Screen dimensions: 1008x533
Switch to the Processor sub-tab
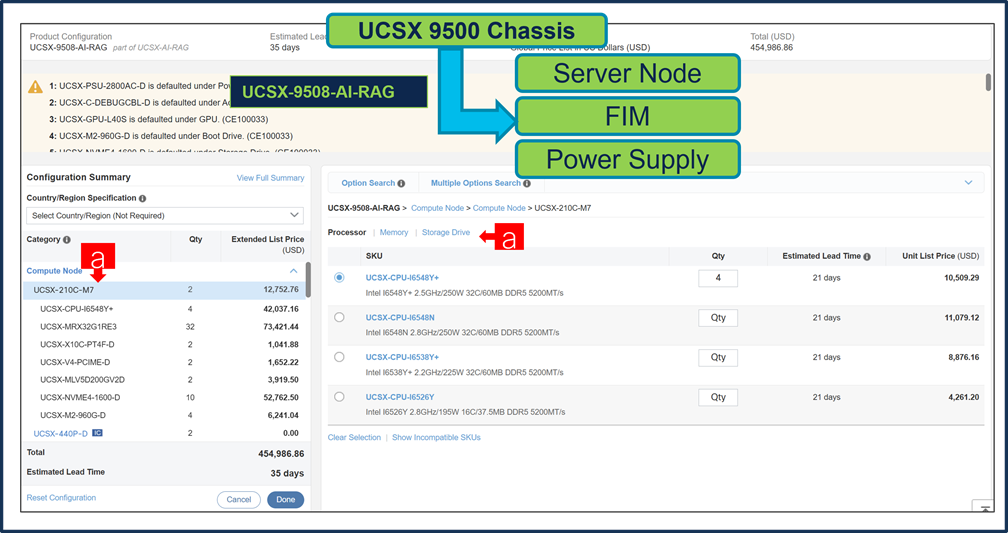point(347,233)
